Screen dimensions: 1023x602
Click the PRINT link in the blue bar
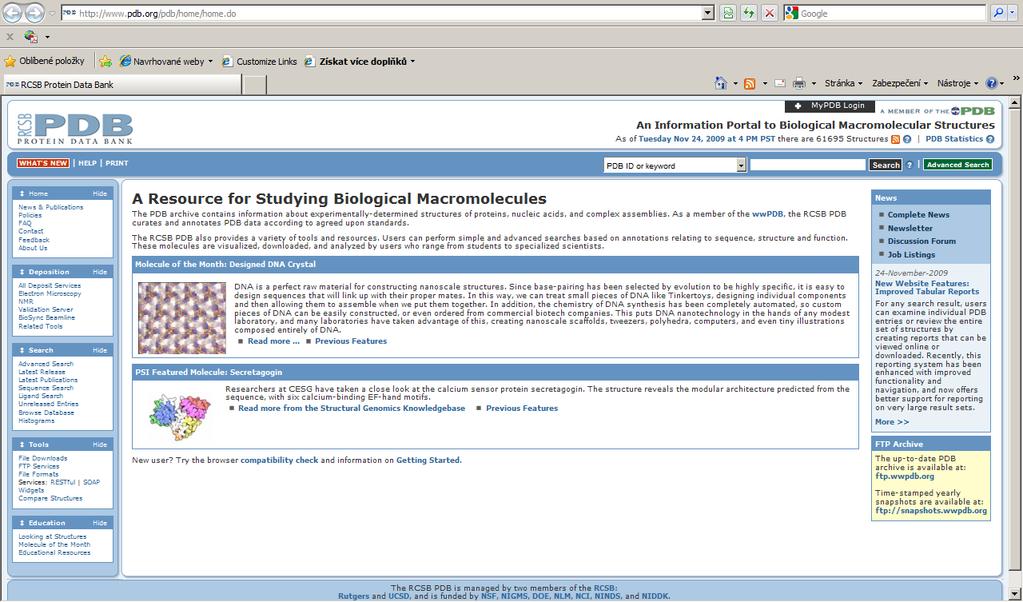[x=117, y=163]
